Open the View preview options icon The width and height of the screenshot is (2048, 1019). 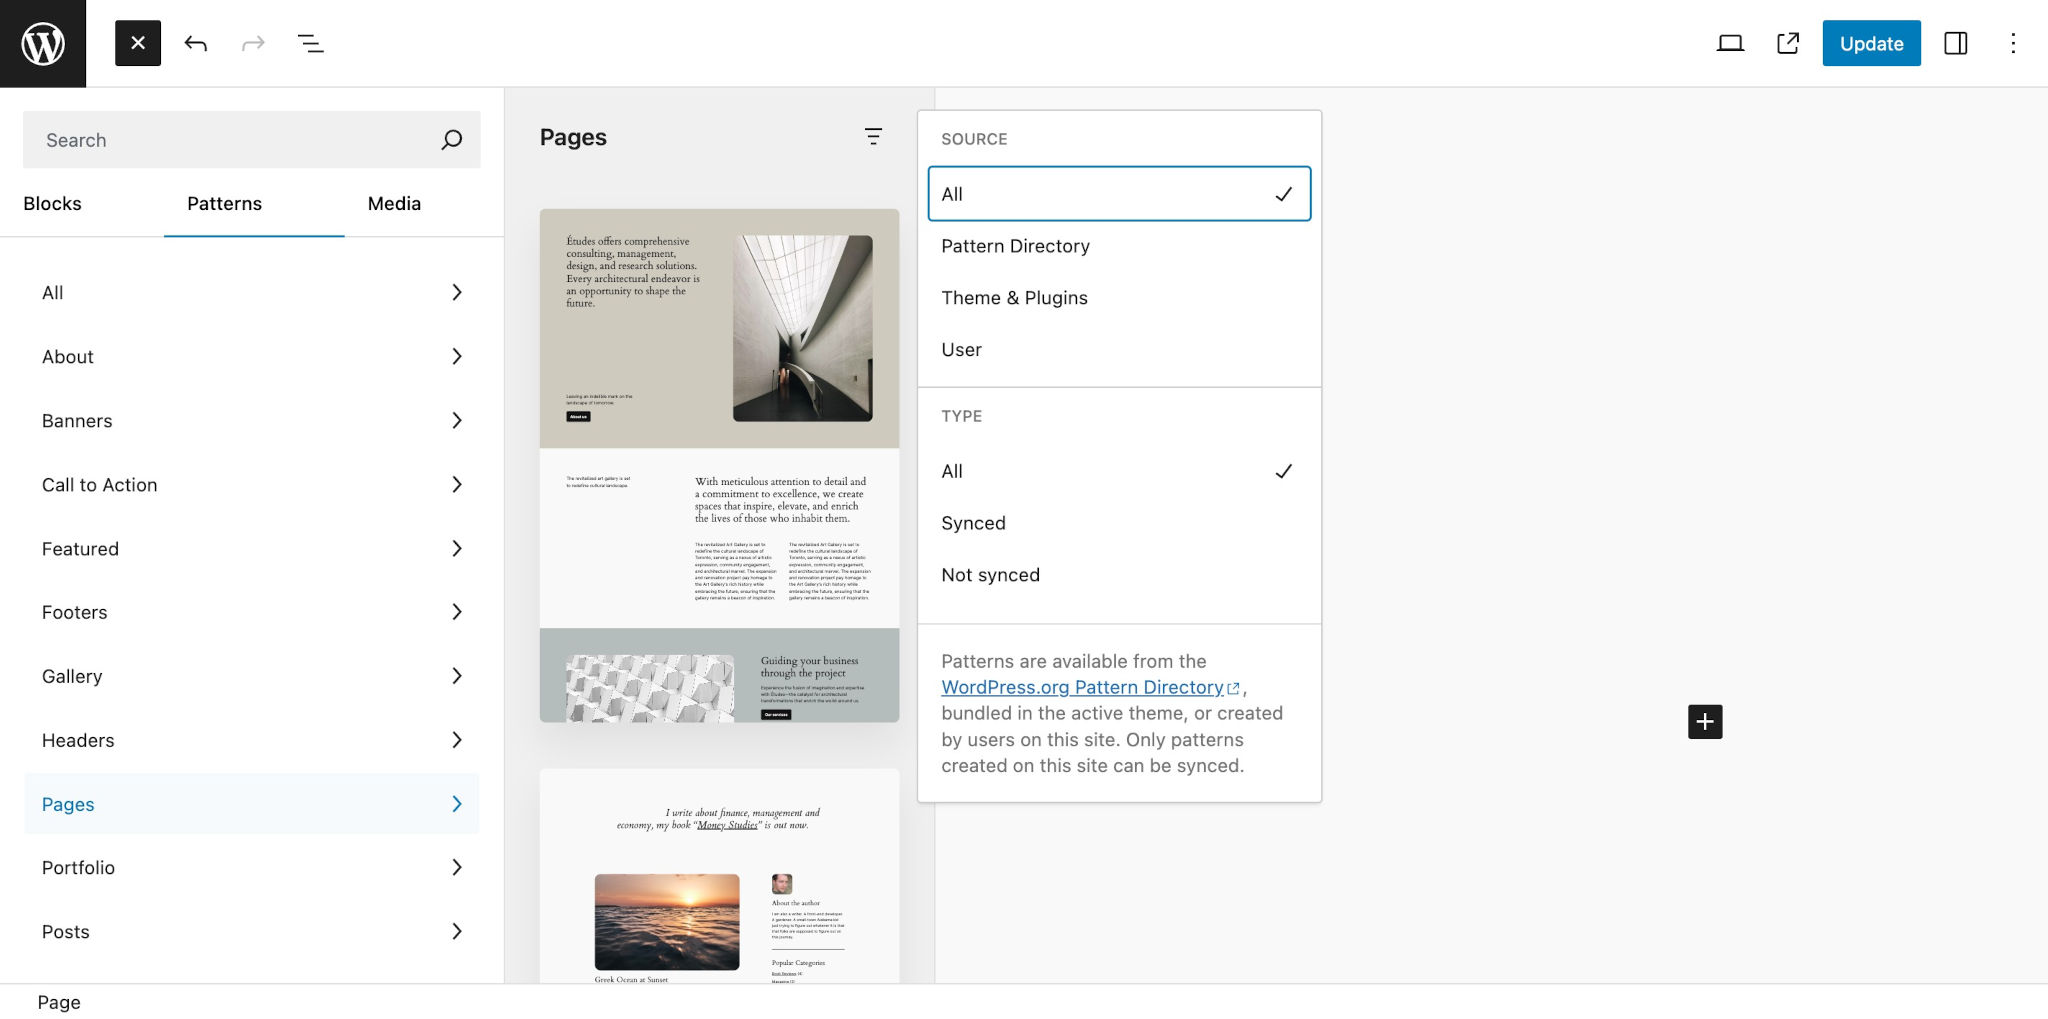pos(1729,43)
